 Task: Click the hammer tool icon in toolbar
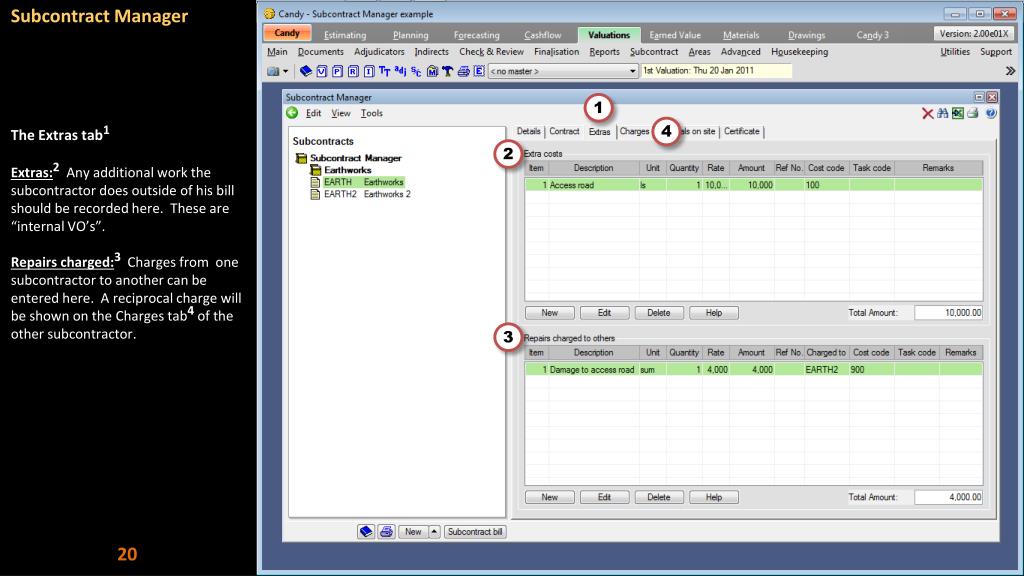click(x=447, y=71)
